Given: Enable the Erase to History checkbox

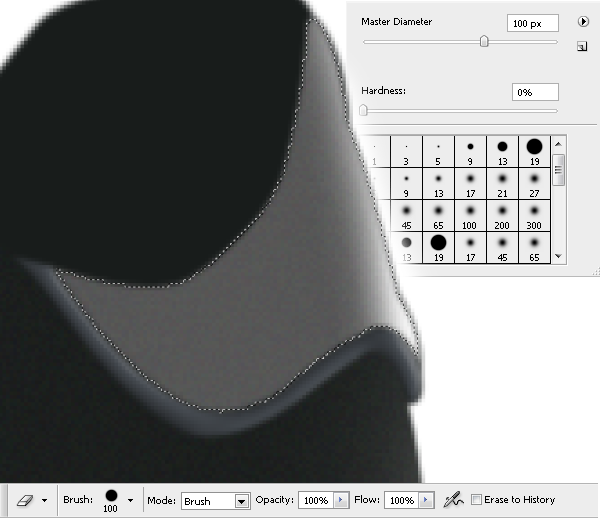Looking at the screenshot, I should pyautogui.click(x=476, y=500).
